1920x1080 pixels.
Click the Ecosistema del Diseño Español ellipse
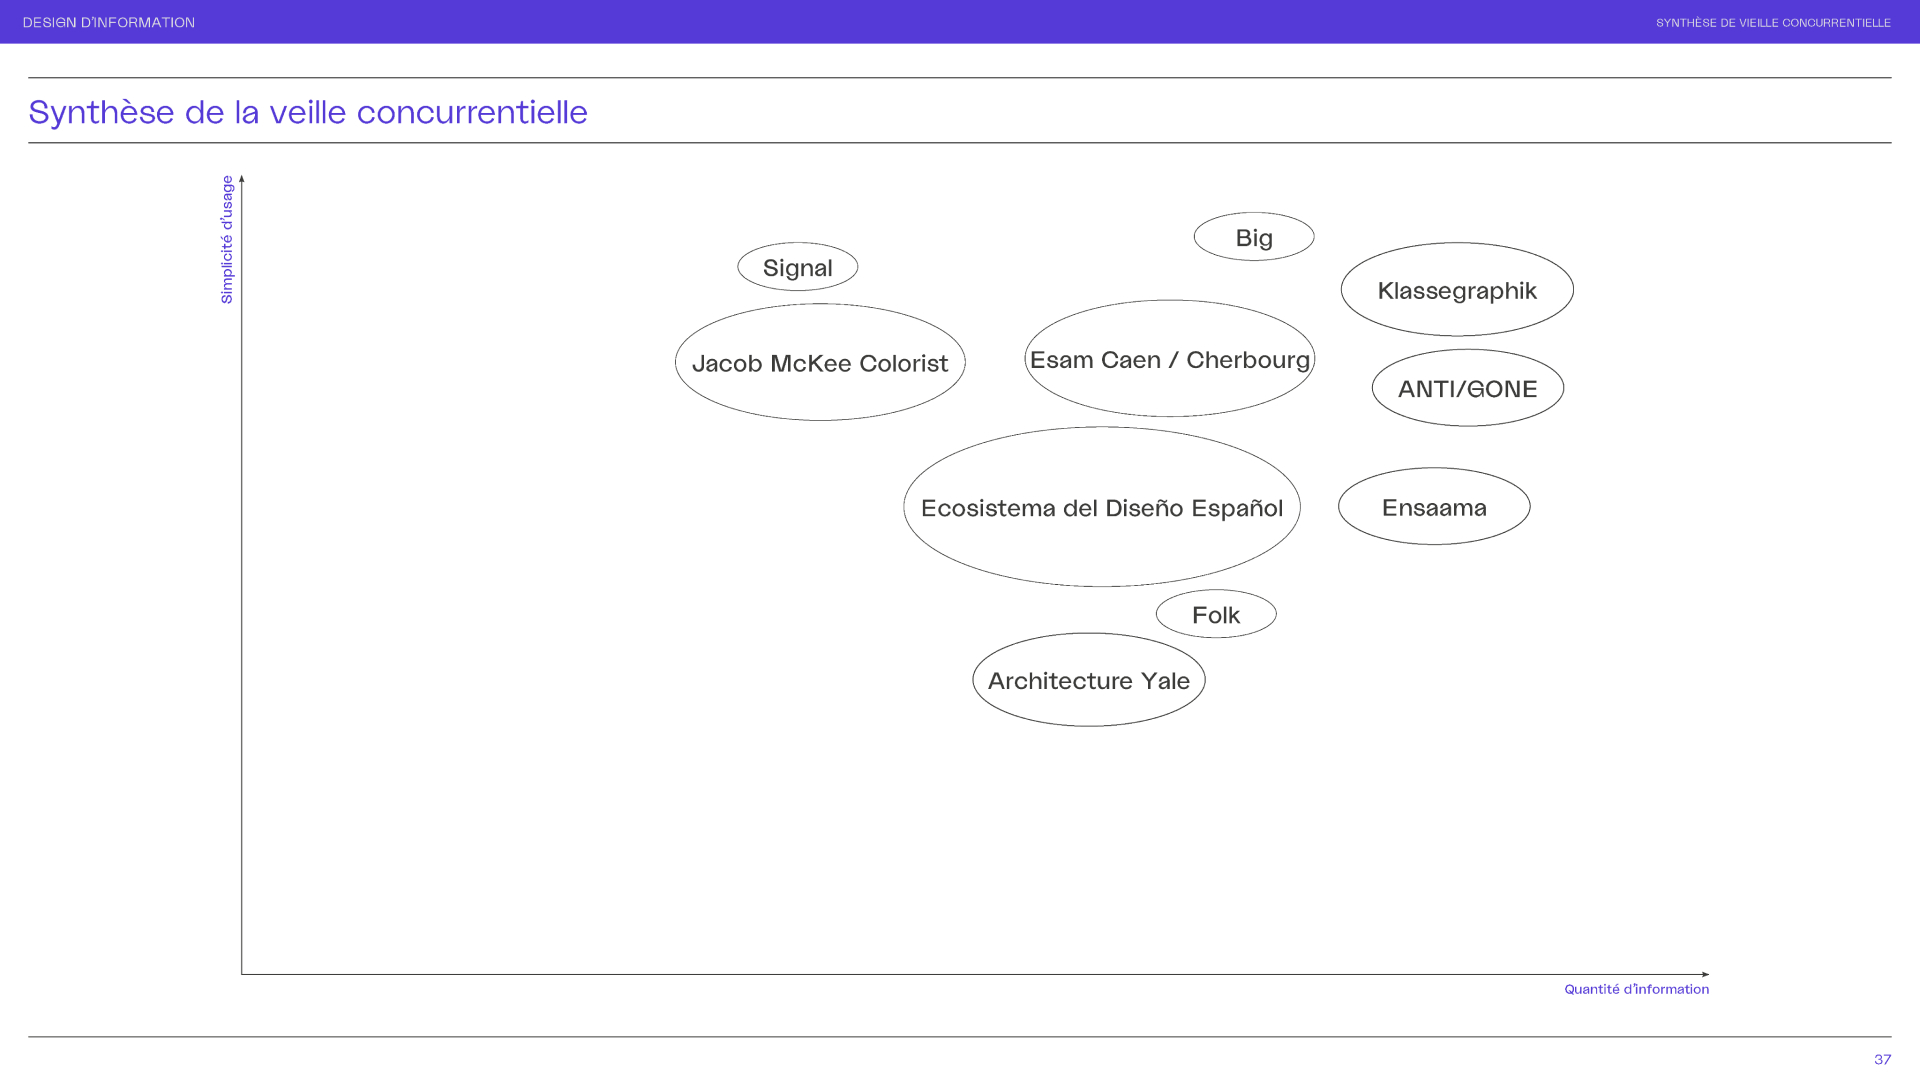(x=1101, y=507)
